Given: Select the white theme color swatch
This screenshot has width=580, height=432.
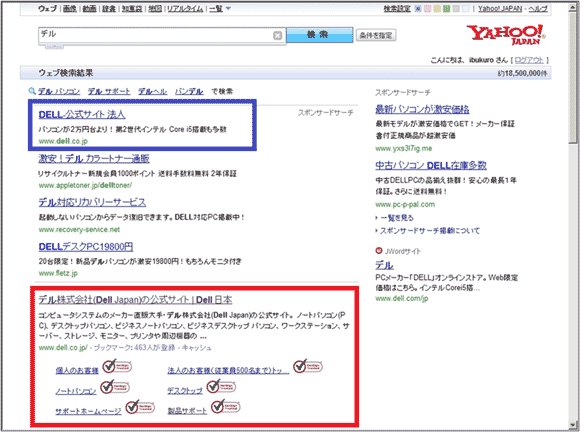Looking at the screenshot, I should click(466, 9).
